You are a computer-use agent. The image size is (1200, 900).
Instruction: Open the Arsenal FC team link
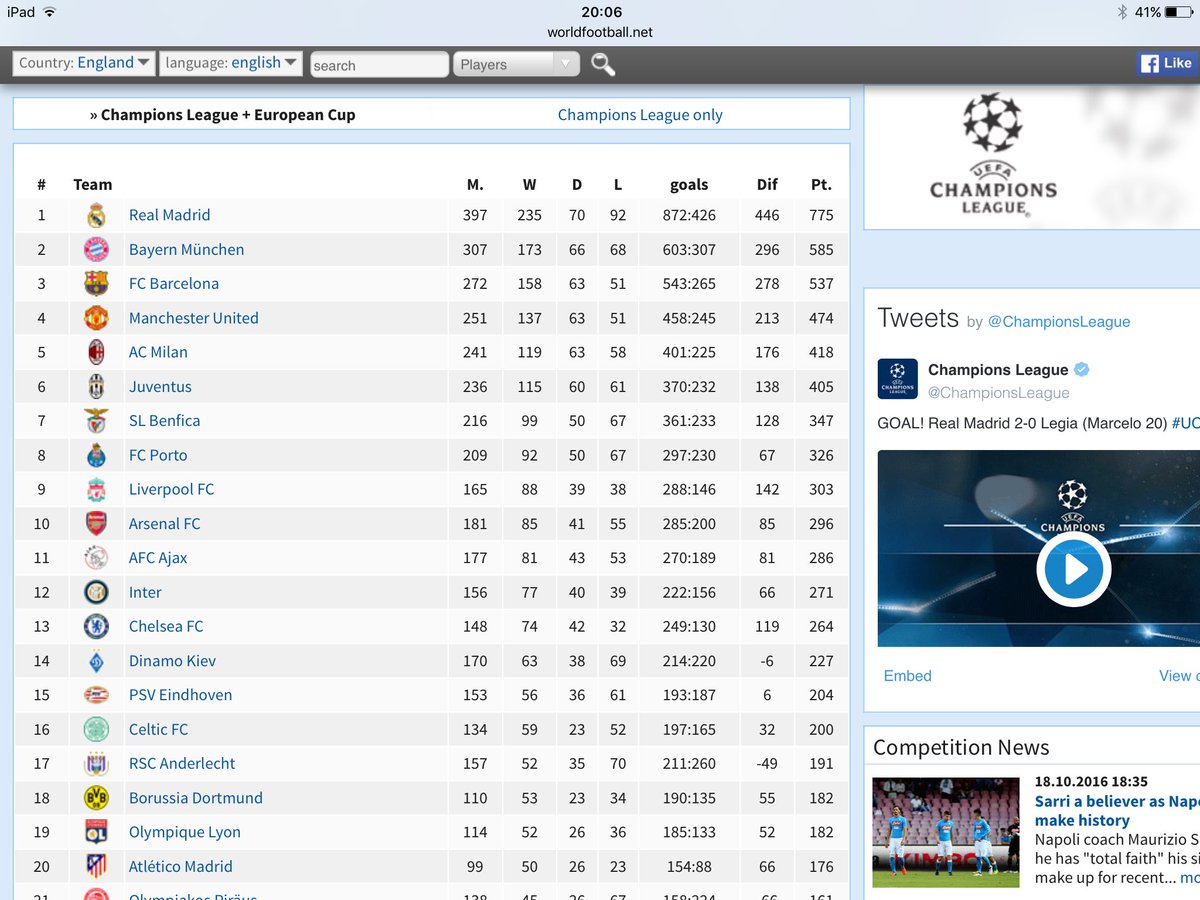coord(164,523)
